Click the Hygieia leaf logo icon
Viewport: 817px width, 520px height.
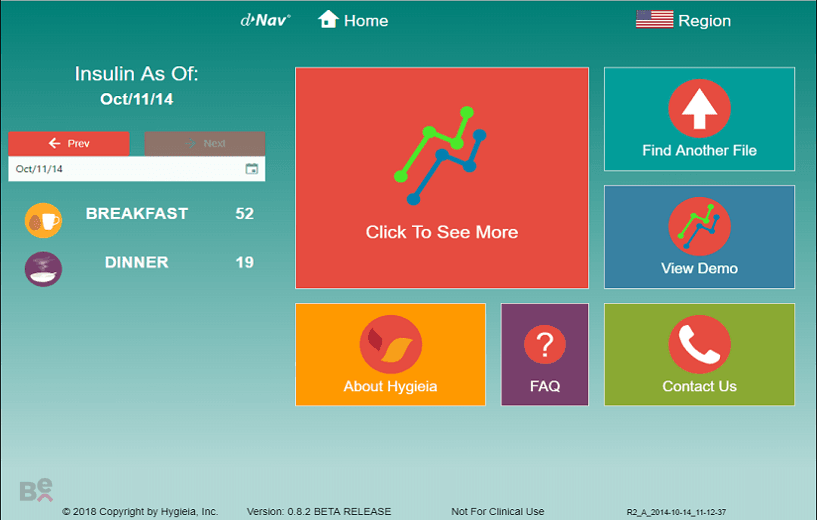tap(390, 344)
